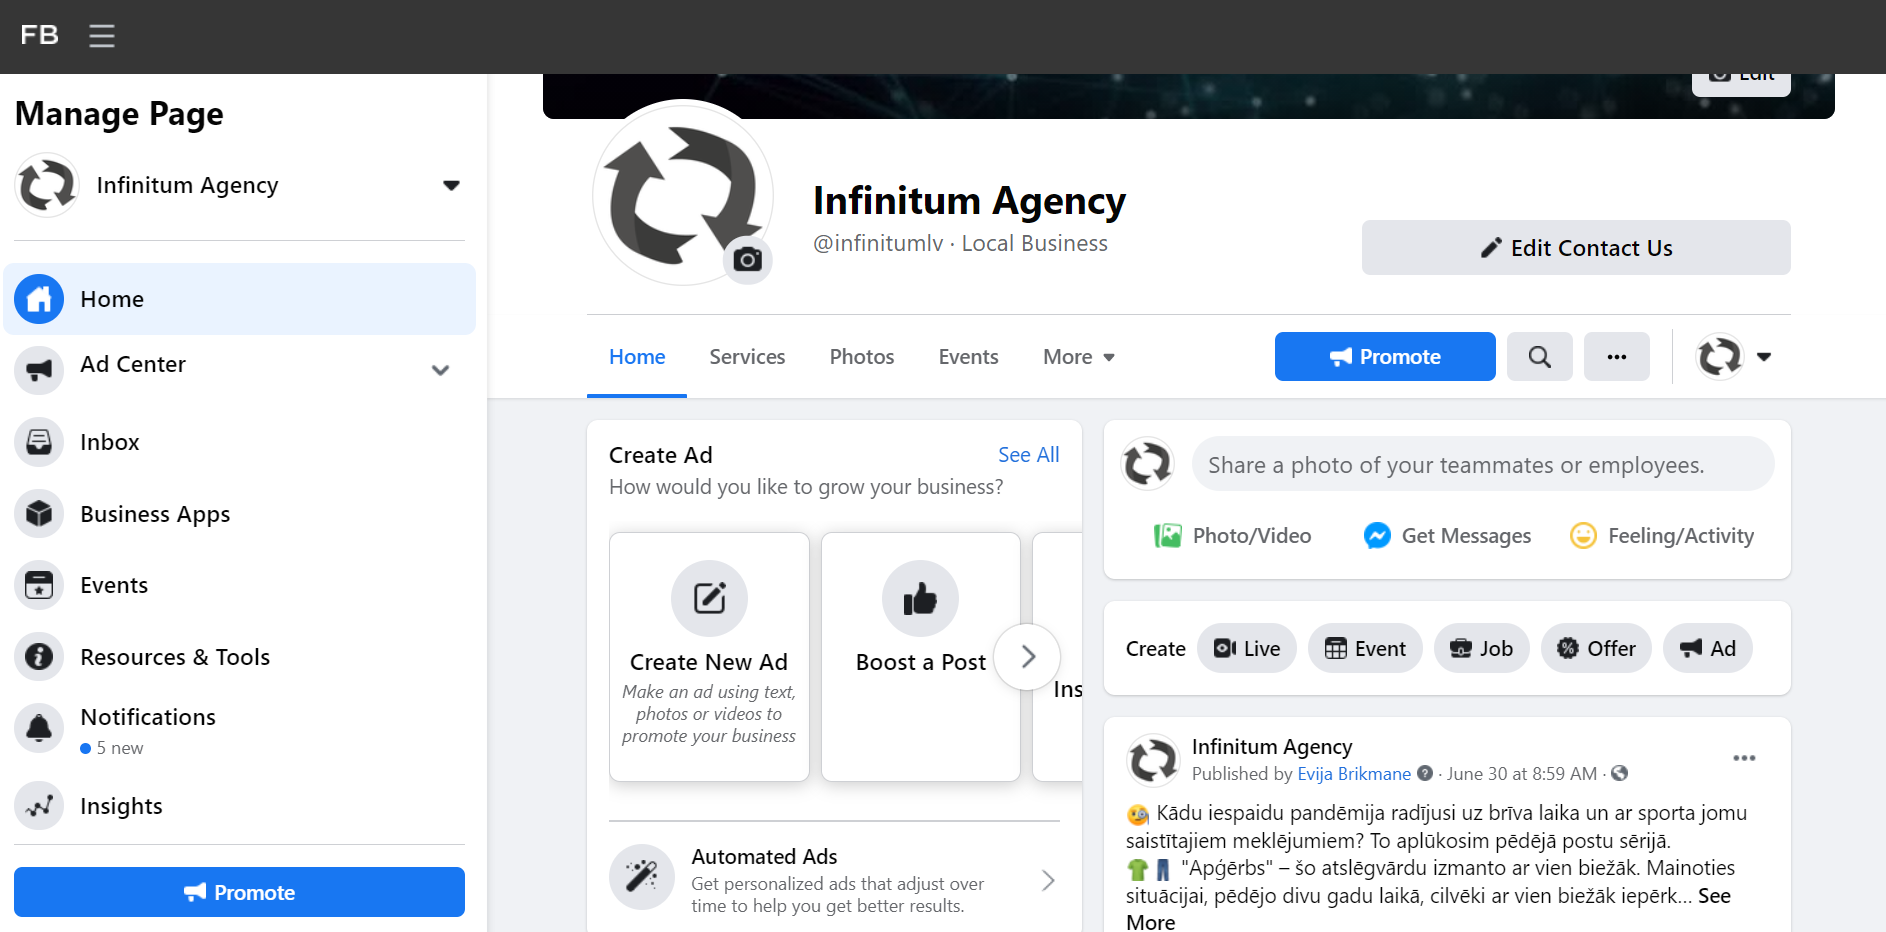
Task: Click the Share a photo post input field
Action: tap(1483, 464)
